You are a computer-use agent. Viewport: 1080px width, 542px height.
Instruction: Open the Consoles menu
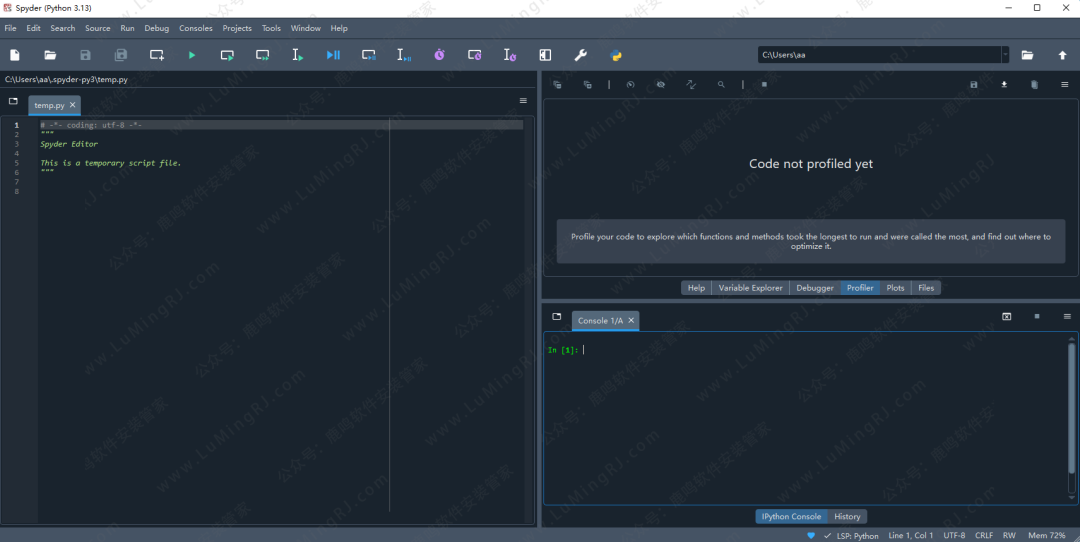click(196, 28)
